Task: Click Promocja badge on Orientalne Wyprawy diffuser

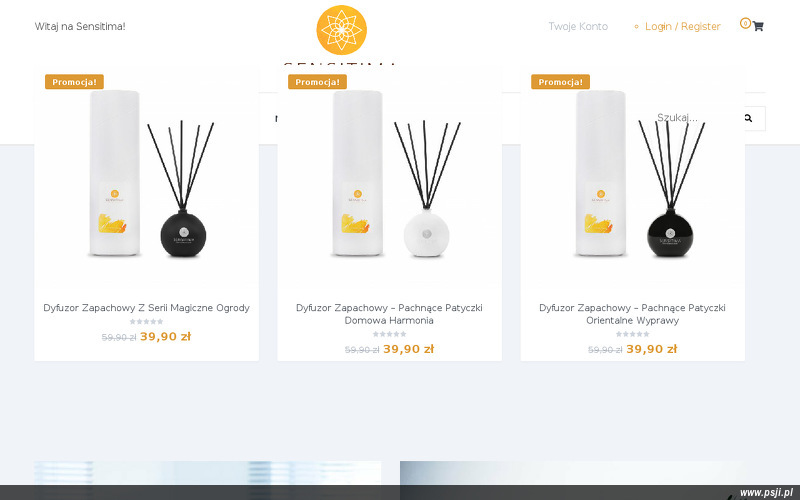Action: pos(560,82)
